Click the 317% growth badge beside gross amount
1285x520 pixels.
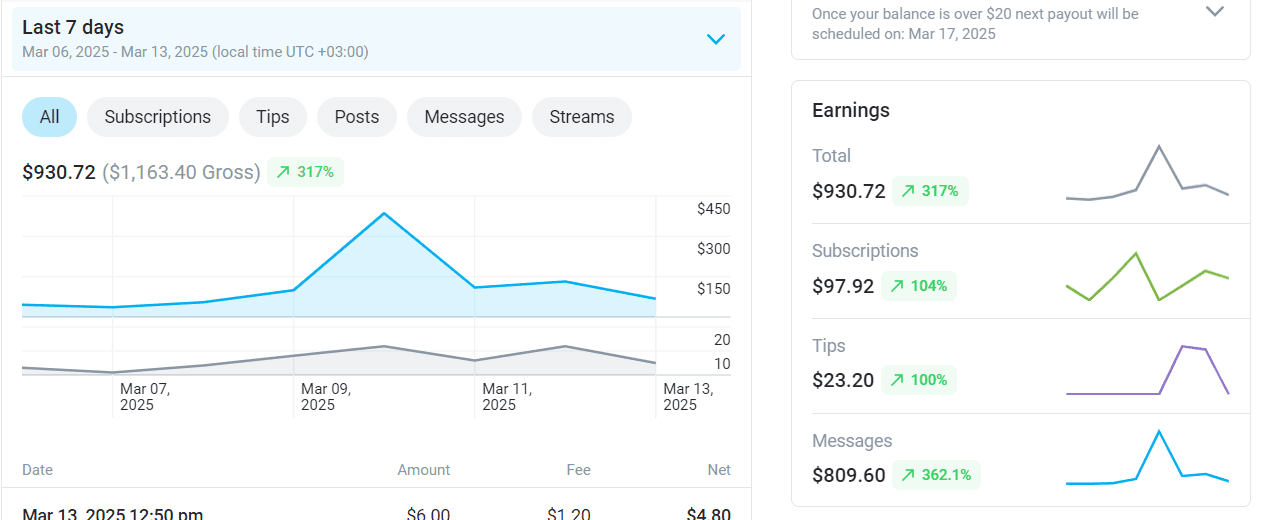[305, 172]
